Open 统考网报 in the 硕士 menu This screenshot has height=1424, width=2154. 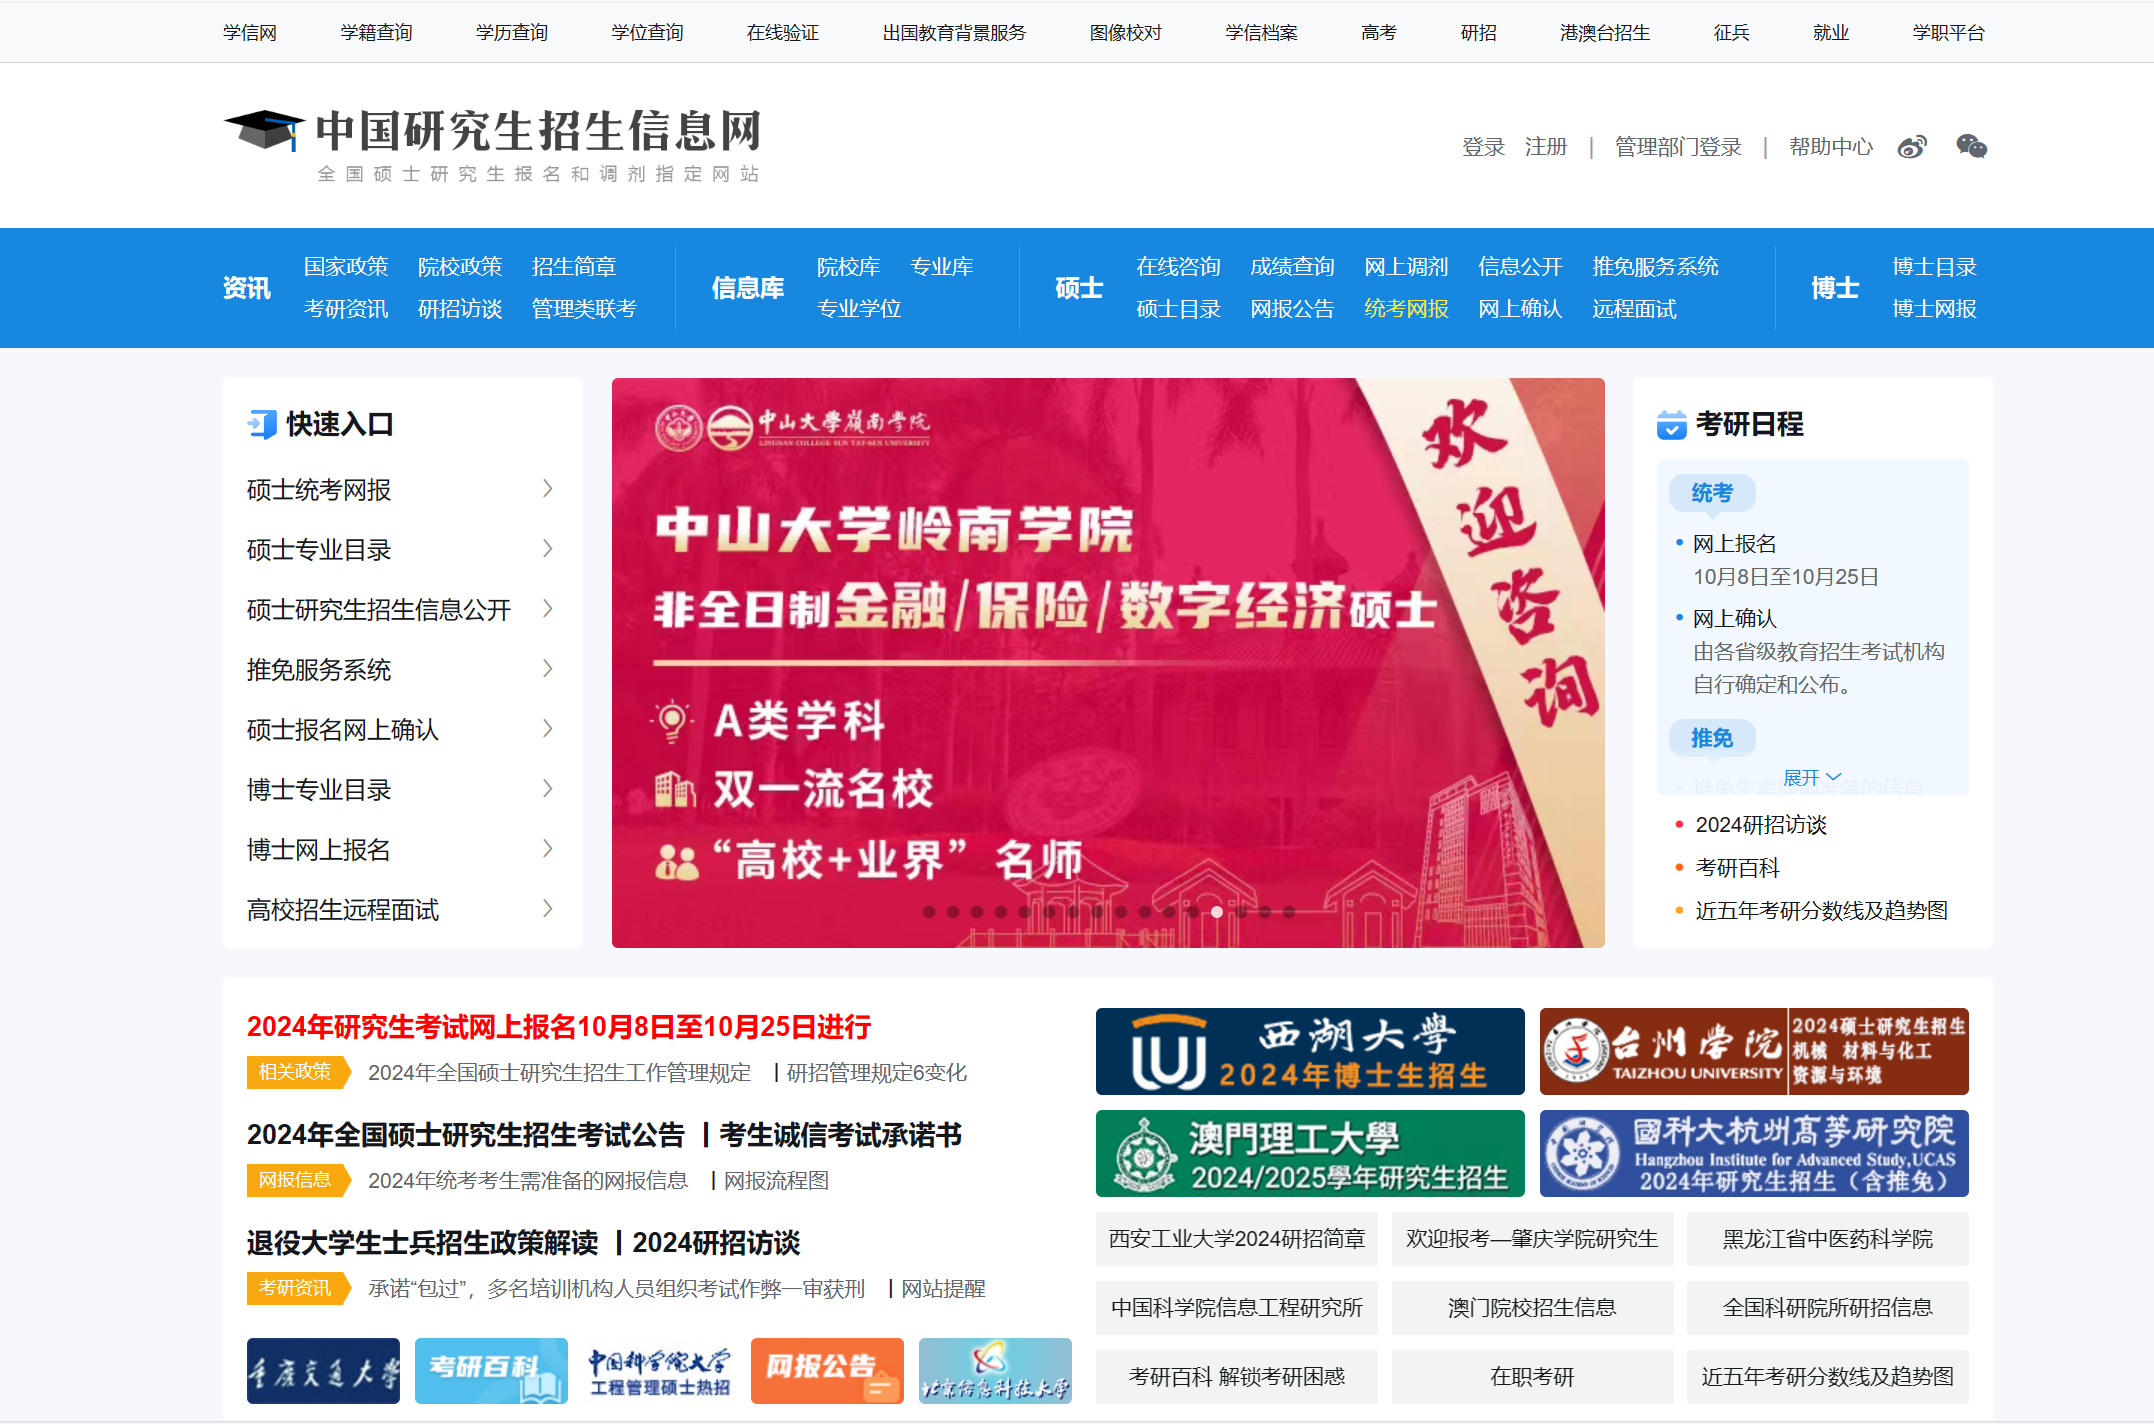[1406, 309]
